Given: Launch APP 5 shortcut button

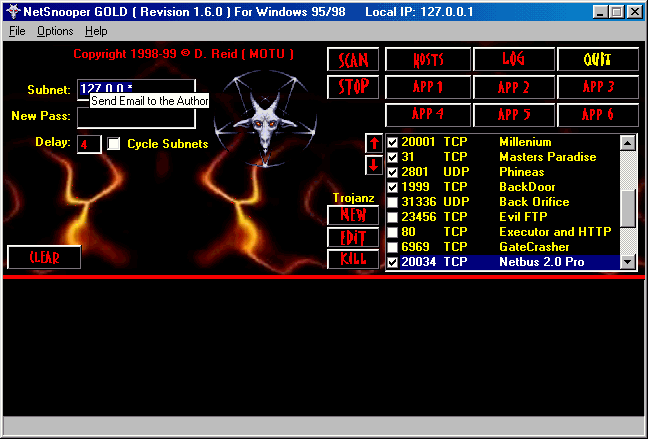Looking at the screenshot, I should [x=513, y=114].
